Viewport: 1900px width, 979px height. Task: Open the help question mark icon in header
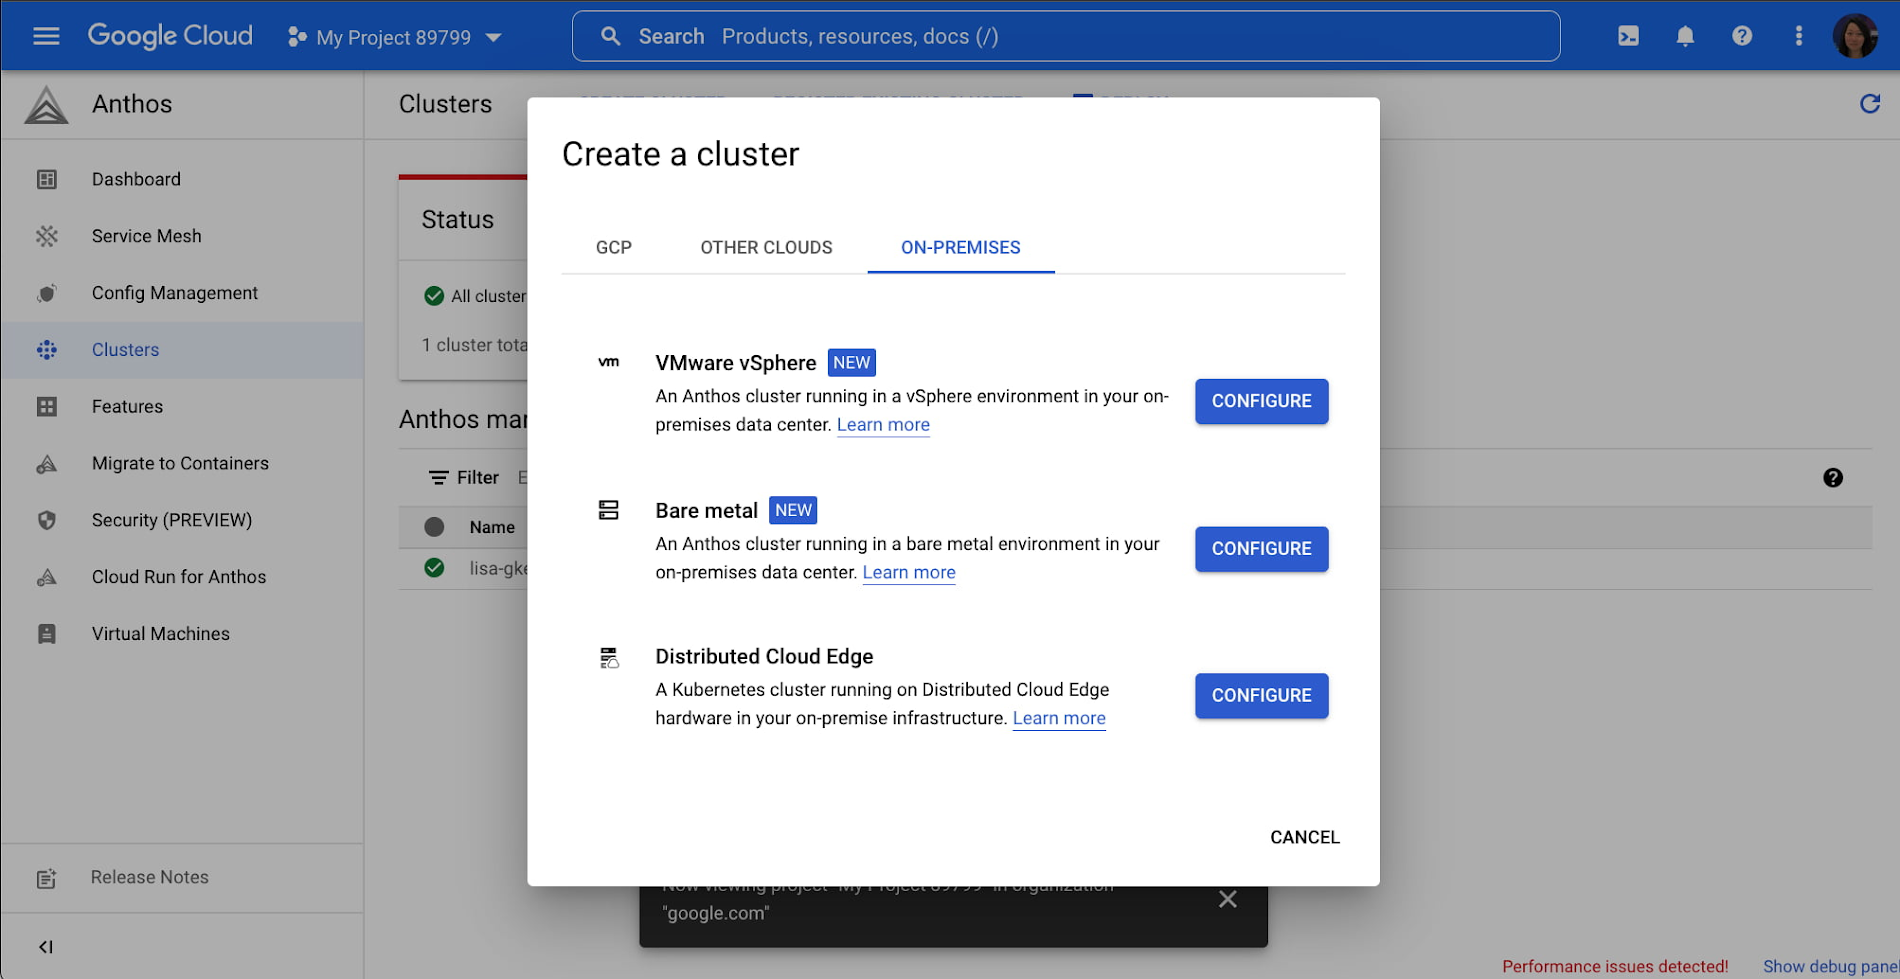tap(1742, 36)
